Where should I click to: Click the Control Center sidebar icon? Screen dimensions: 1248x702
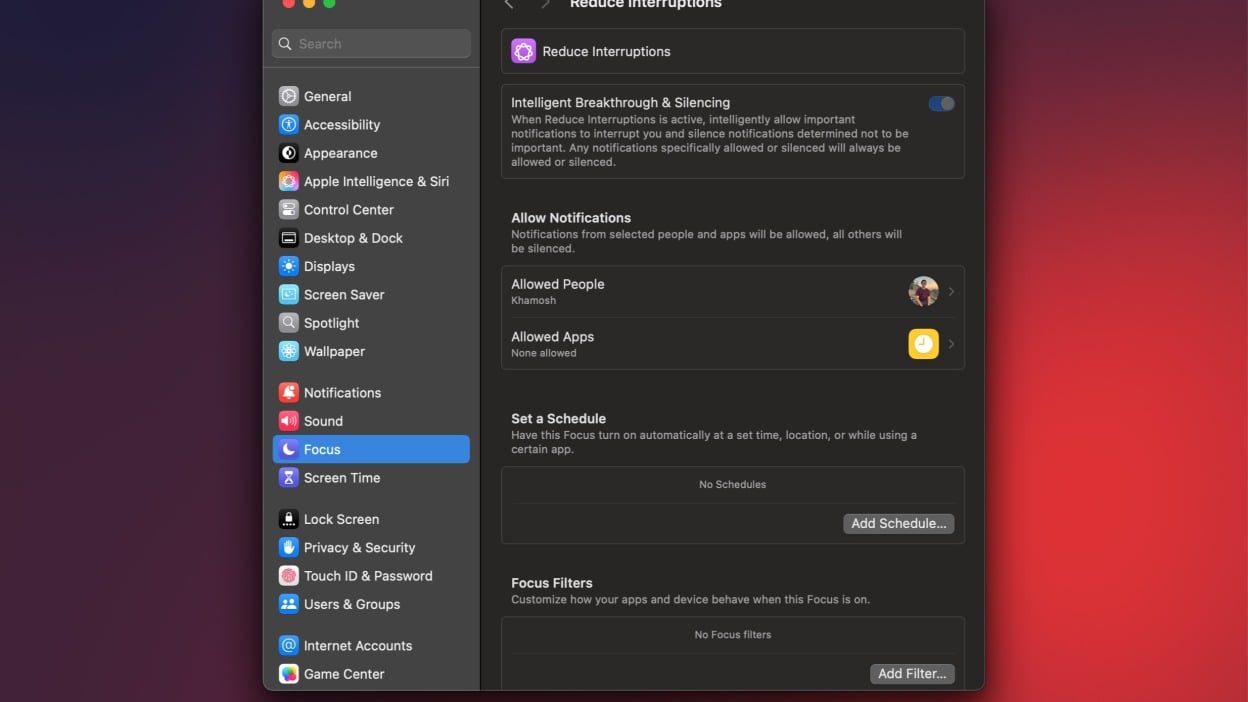coord(289,210)
